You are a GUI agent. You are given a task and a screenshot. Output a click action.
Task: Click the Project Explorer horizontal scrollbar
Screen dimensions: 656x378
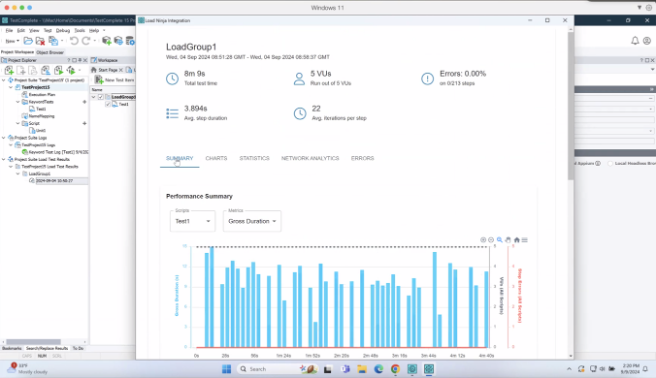[33, 342]
